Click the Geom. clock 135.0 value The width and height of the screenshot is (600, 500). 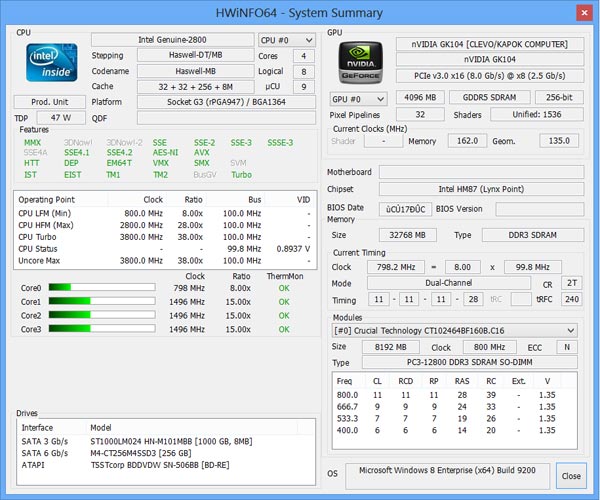(x=559, y=141)
